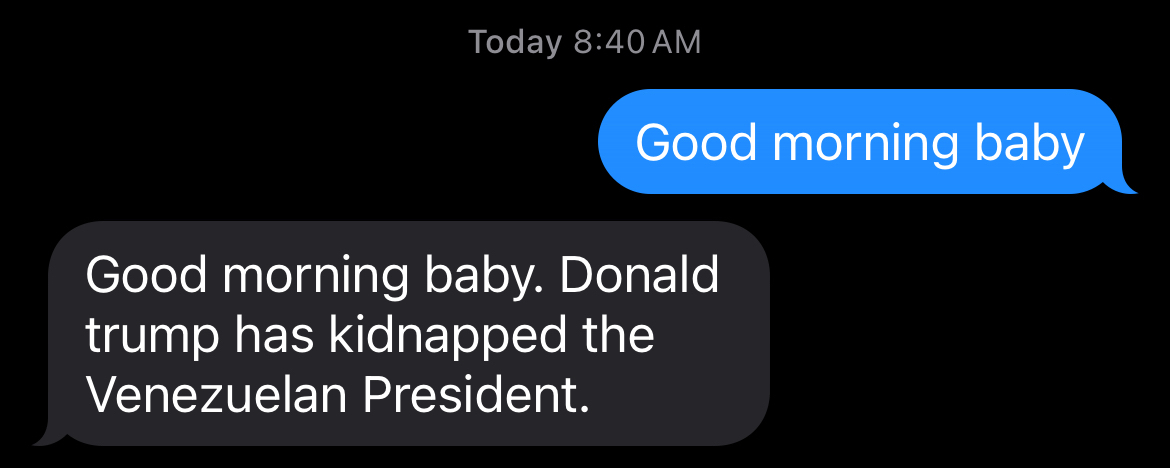Click the word "trump" in gray bubble
Viewport: 1170px width, 468px height.
[152, 336]
